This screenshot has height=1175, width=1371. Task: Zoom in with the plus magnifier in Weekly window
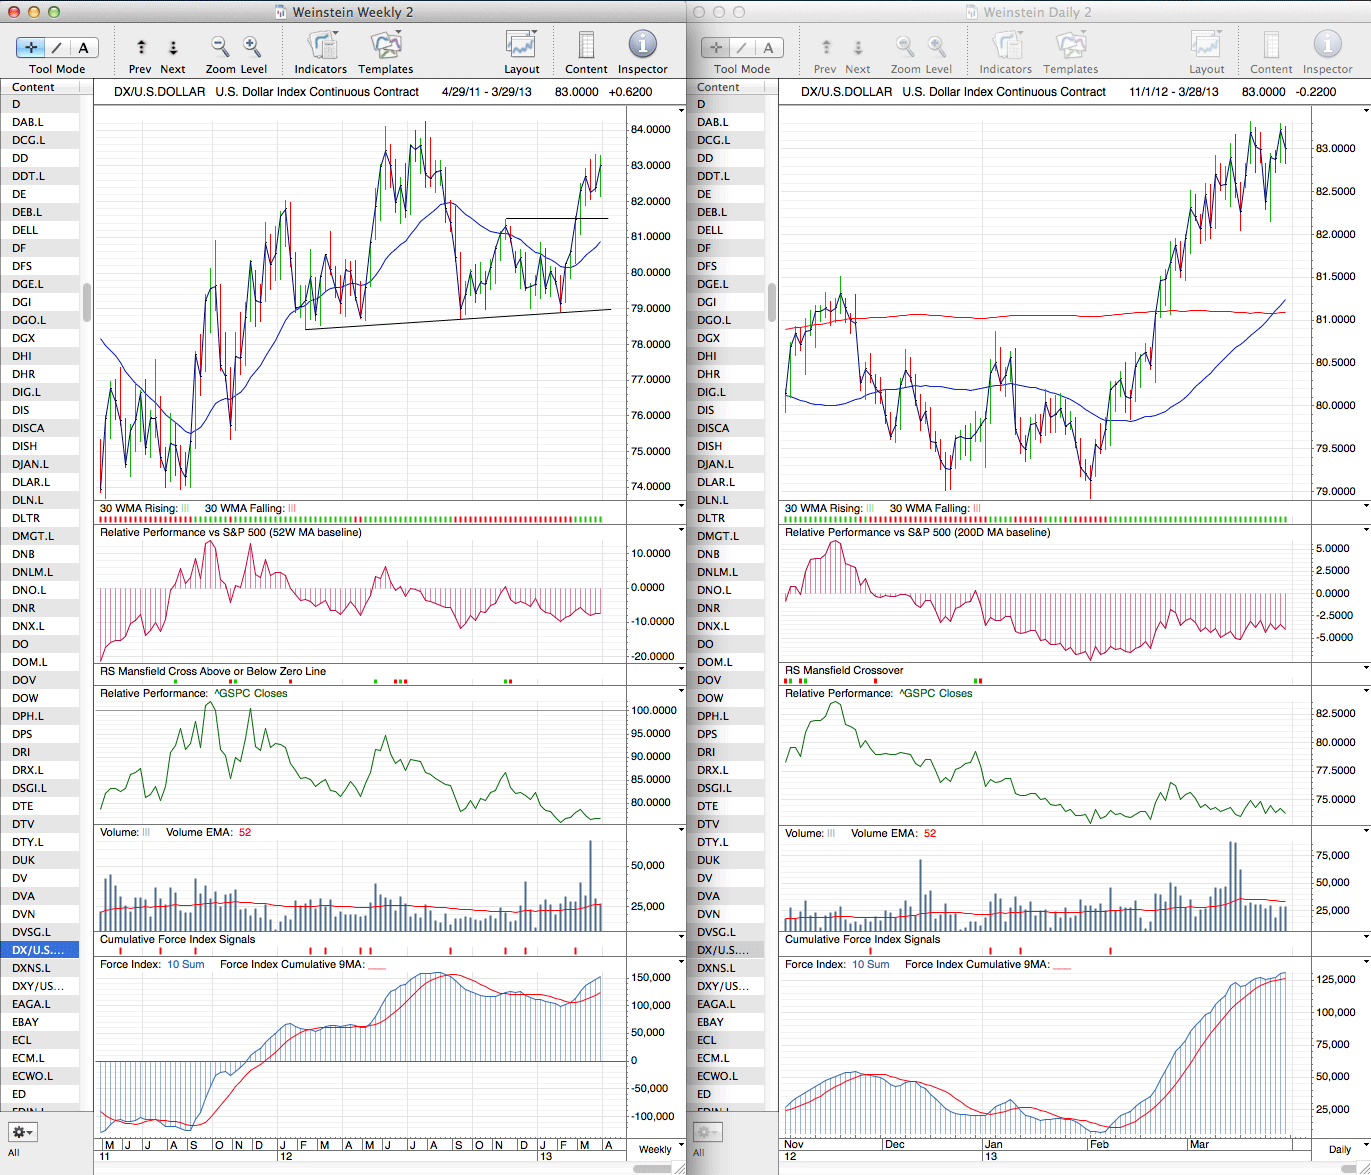[x=252, y=47]
